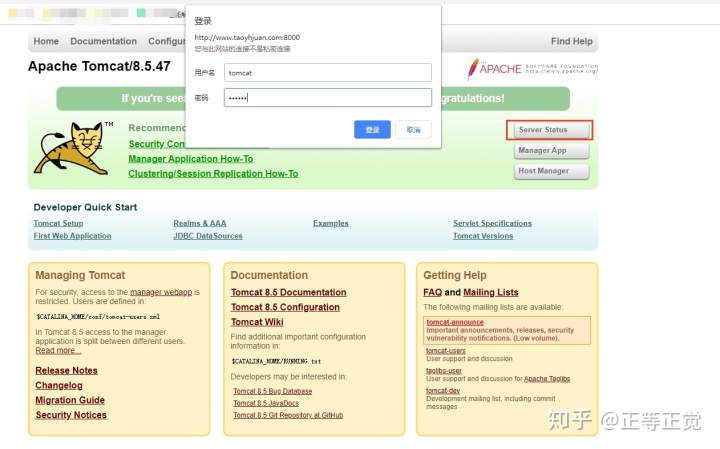
Task: Open tomcat-announce mailing list link
Action: point(455,322)
